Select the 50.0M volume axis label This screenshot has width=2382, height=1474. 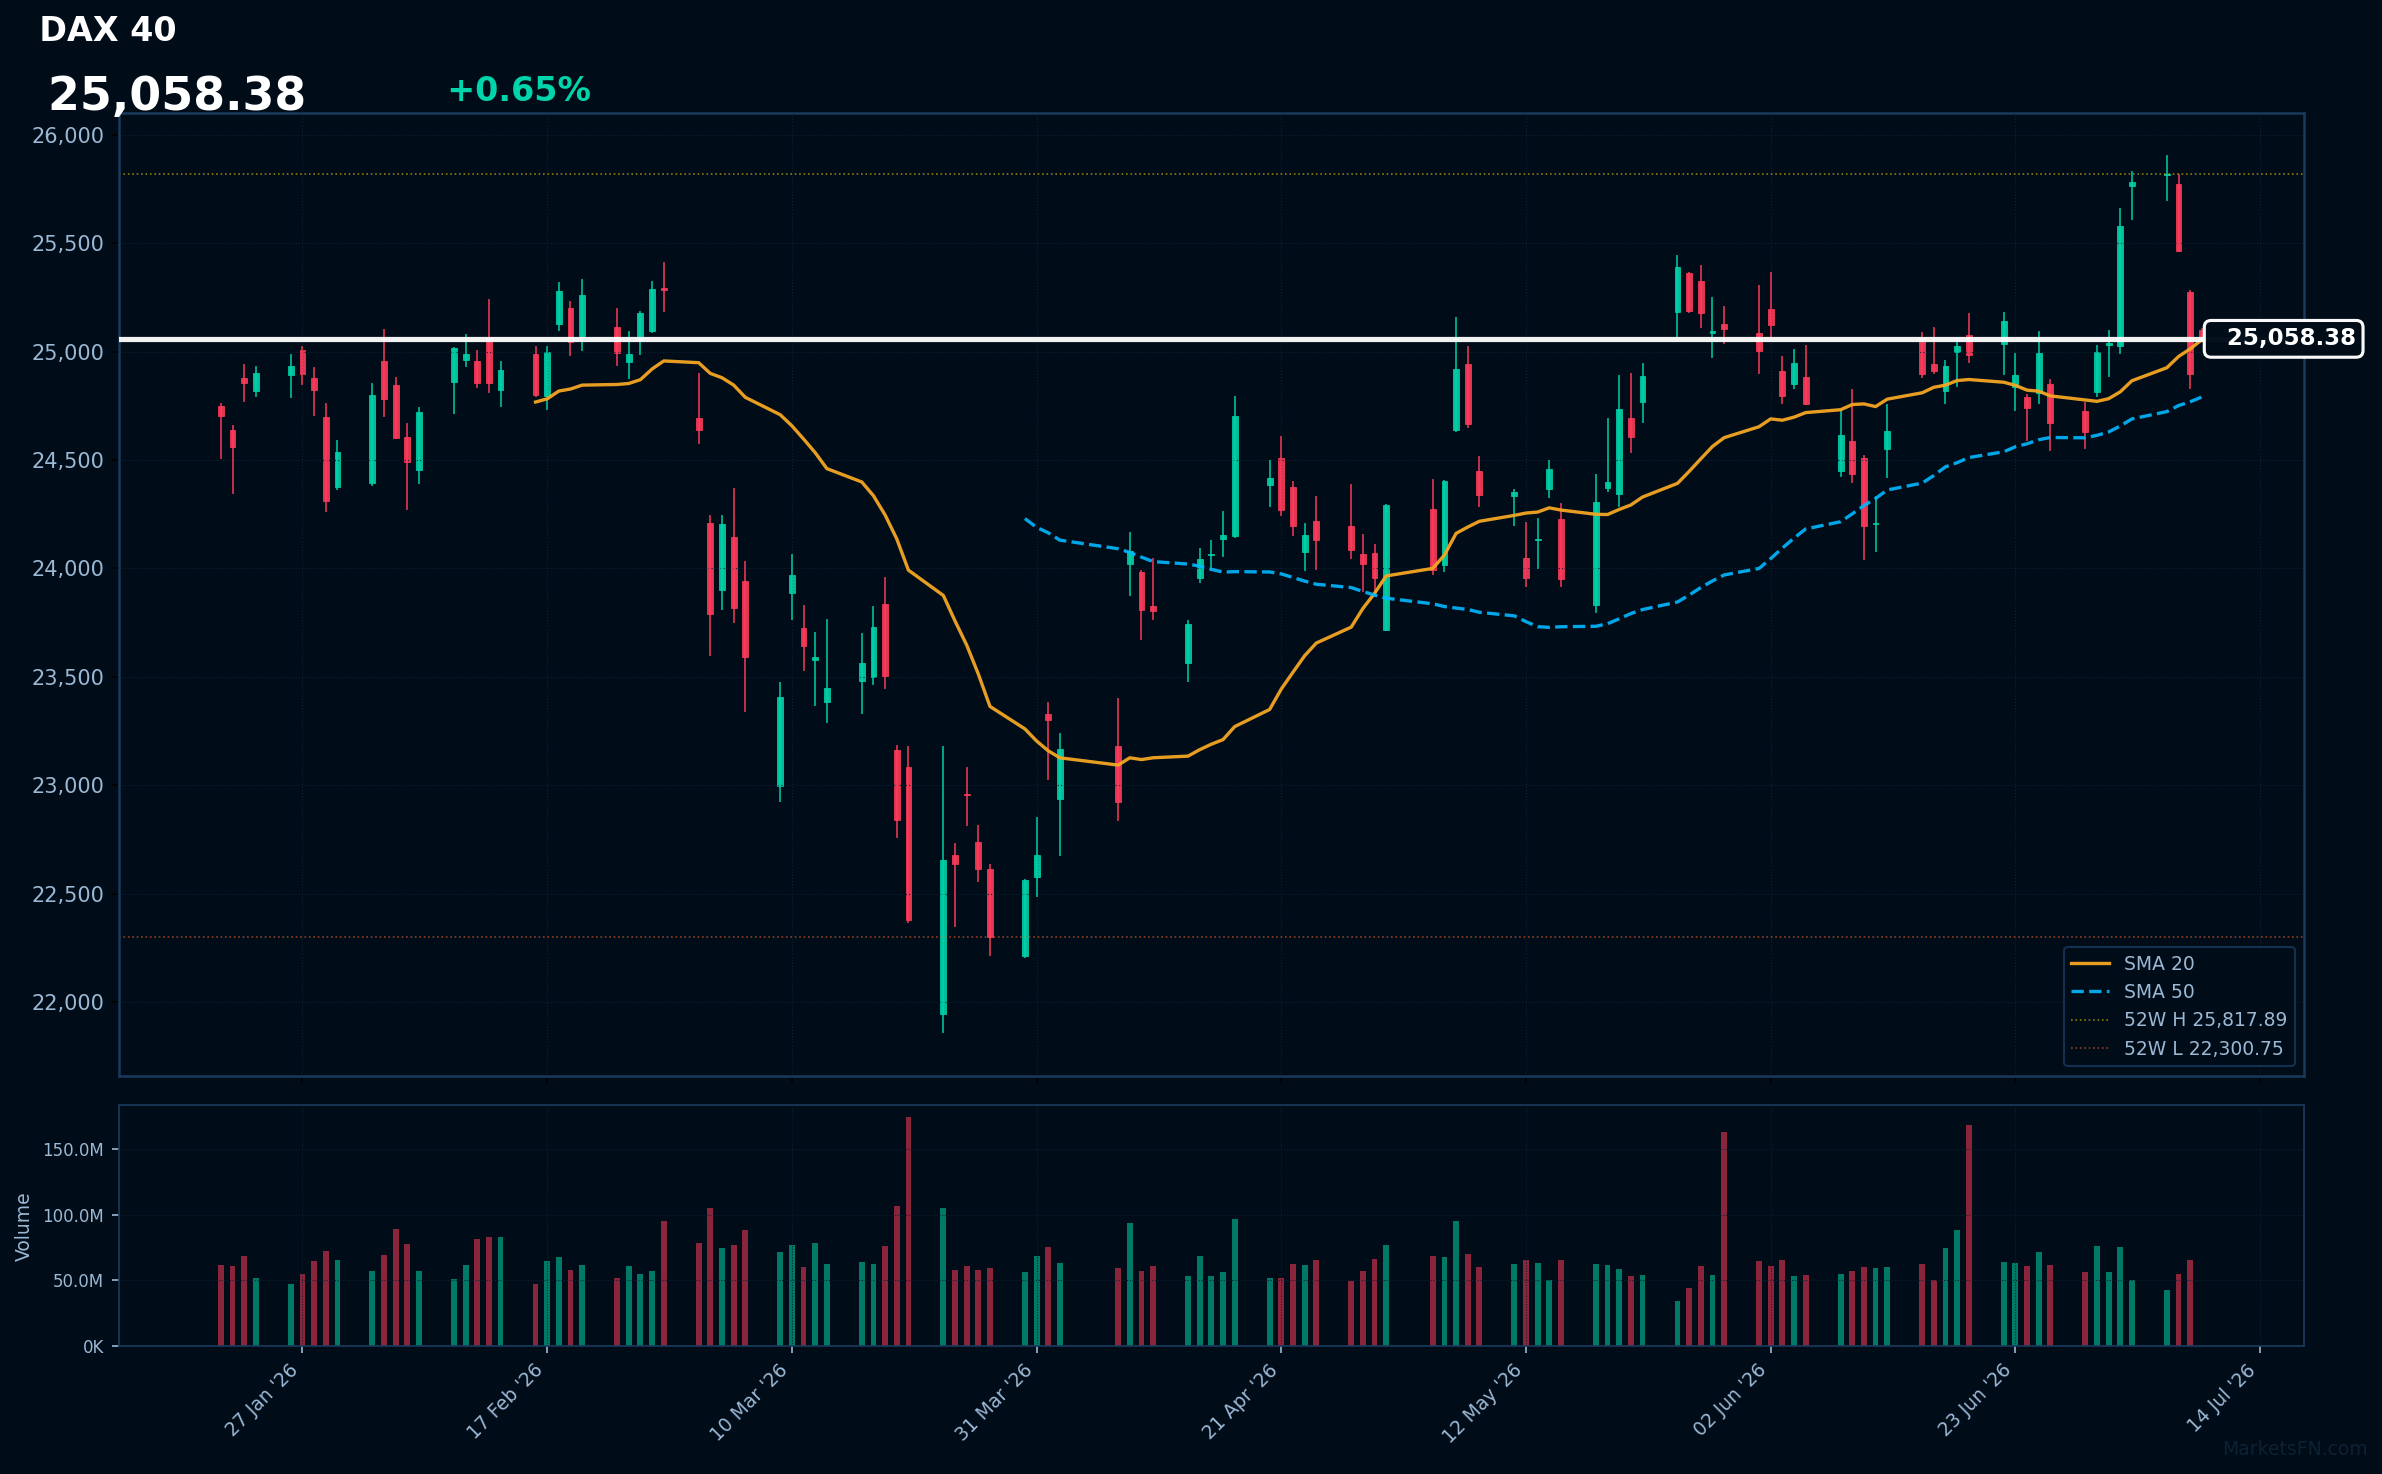click(x=78, y=1281)
